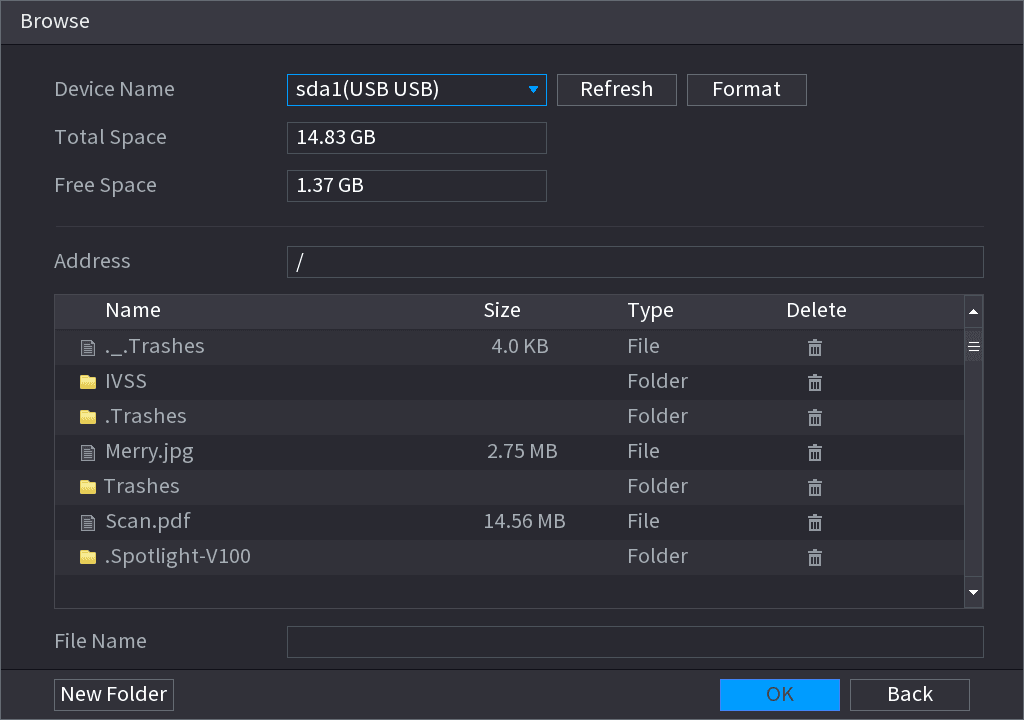This screenshot has width=1024, height=720.
Task: Click the scrollbar down arrow
Action: coord(974,593)
